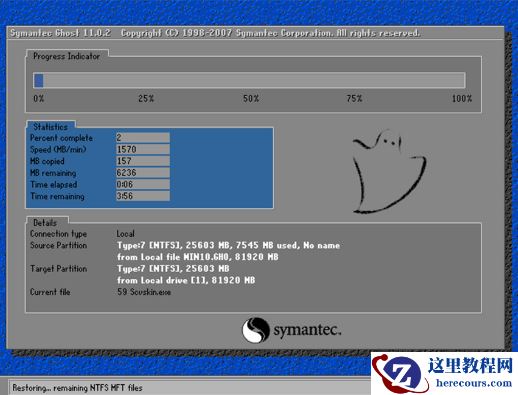Click the Ghost mascot drawing
This screenshot has height=395, width=518.
tap(389, 172)
